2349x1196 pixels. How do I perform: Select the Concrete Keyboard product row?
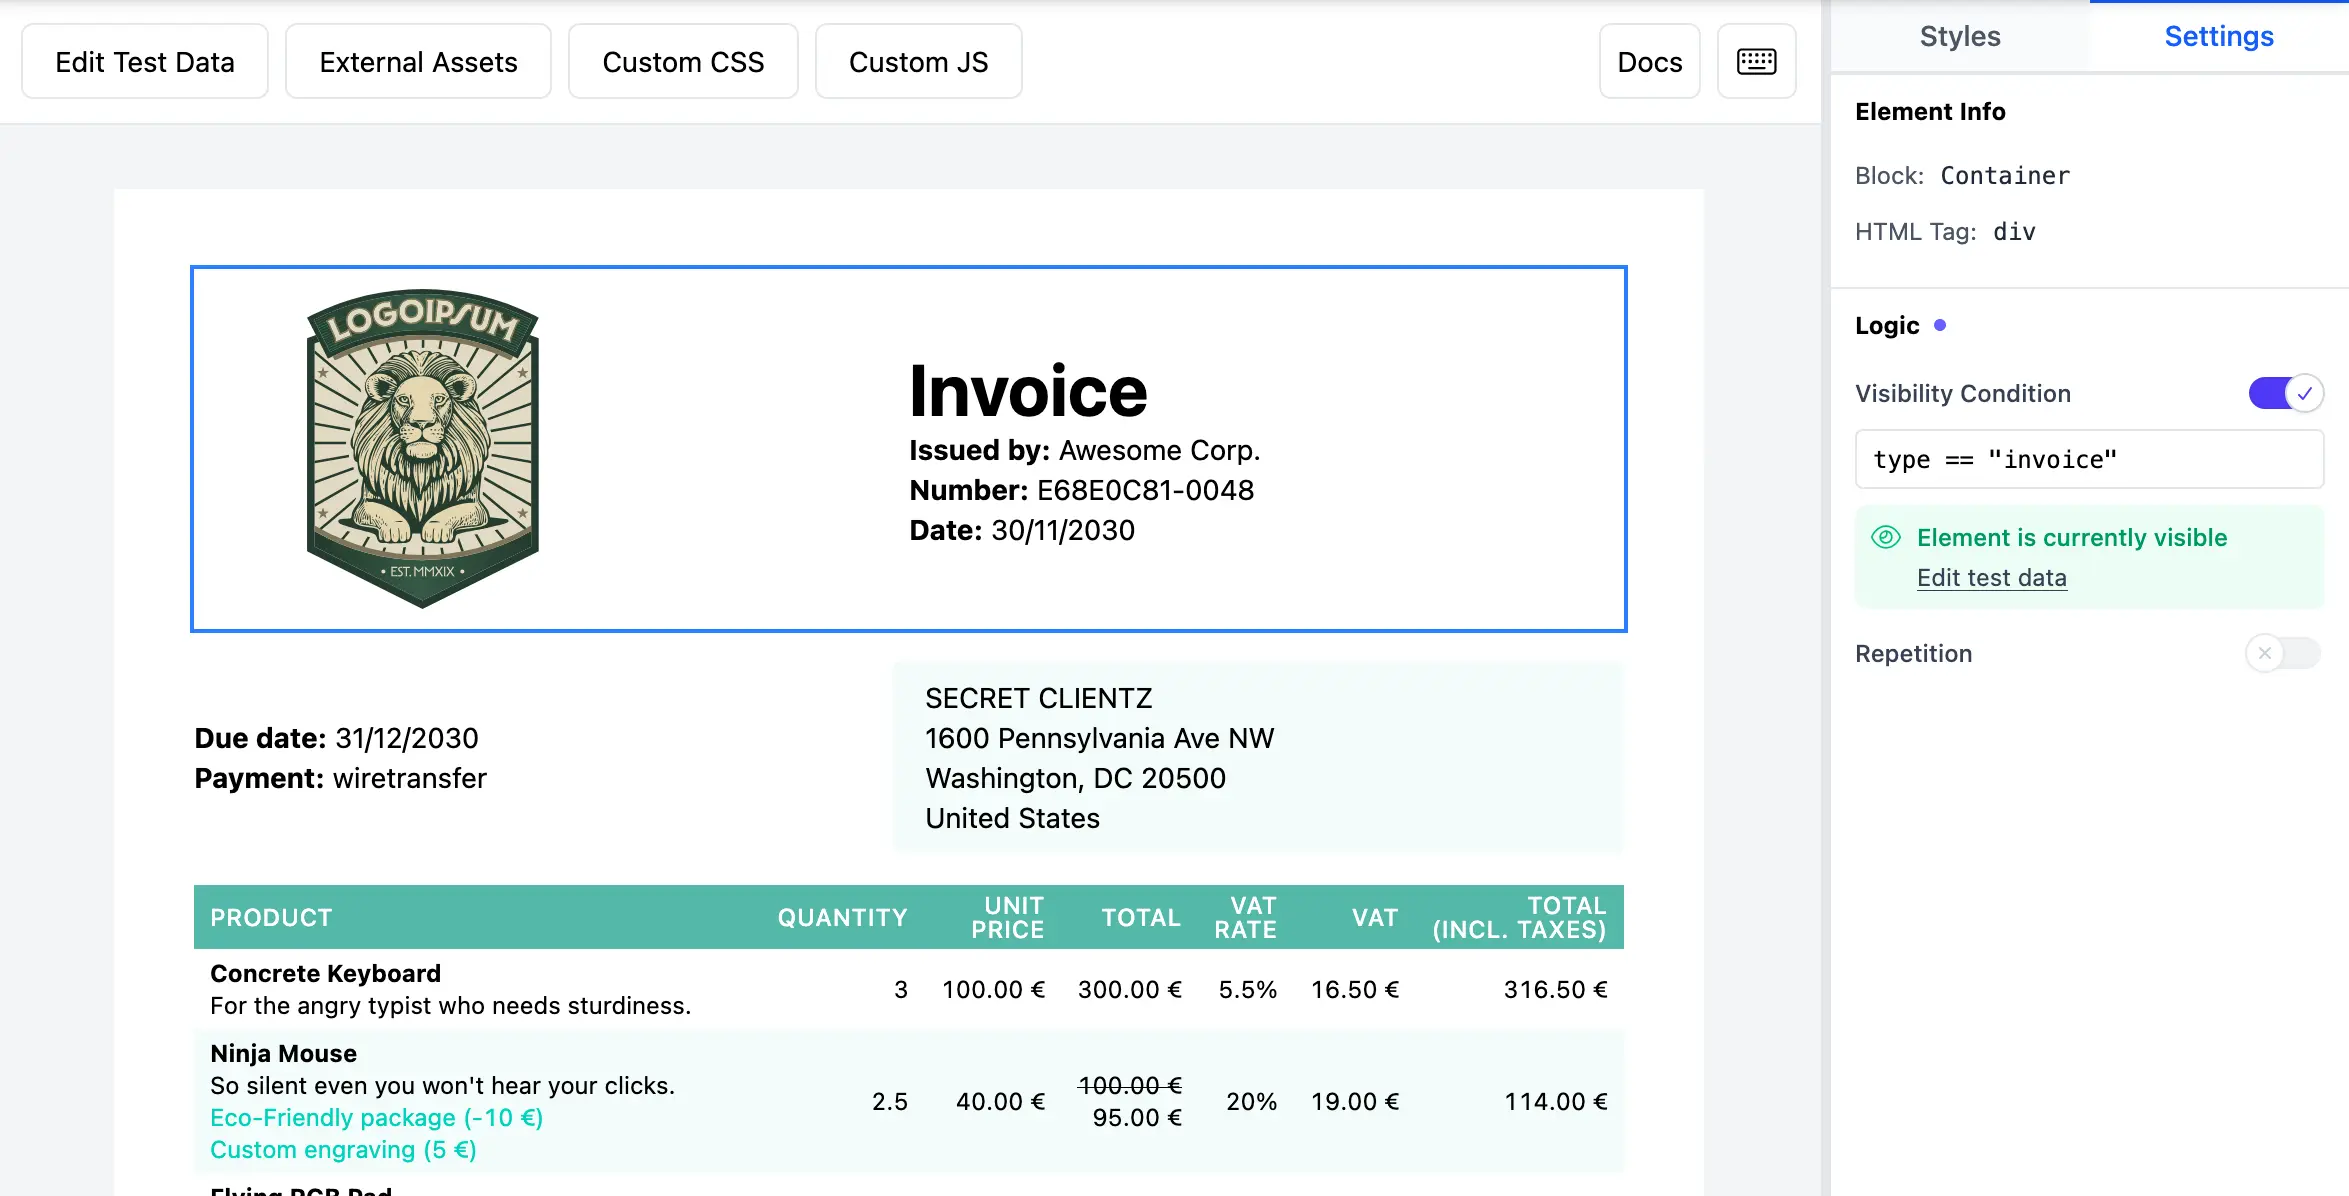(450, 989)
